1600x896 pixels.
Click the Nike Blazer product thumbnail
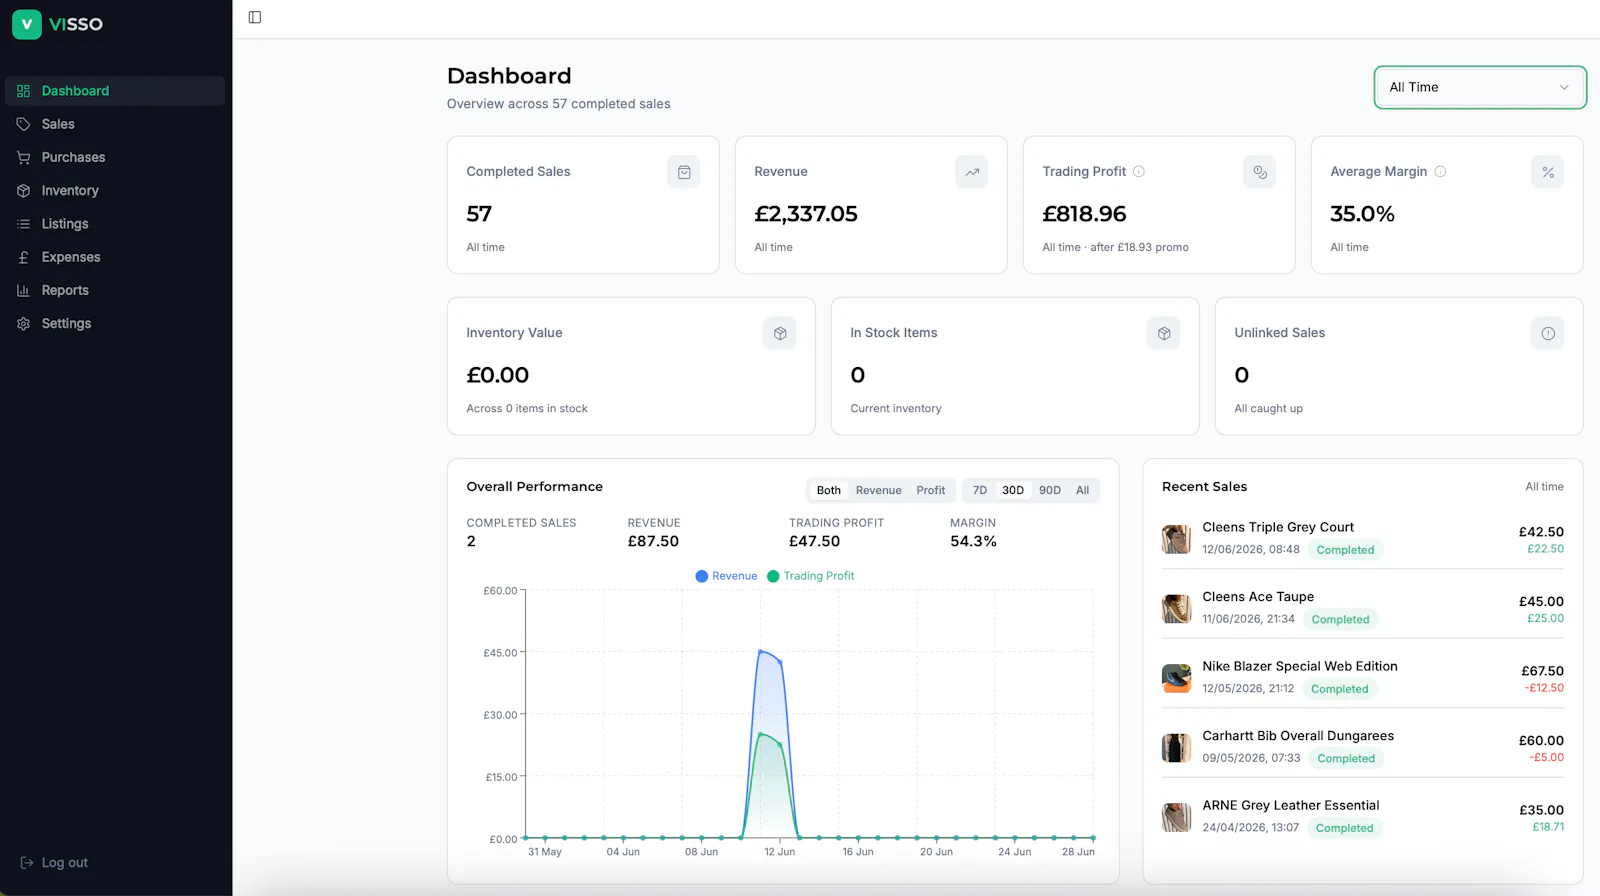tap(1176, 678)
